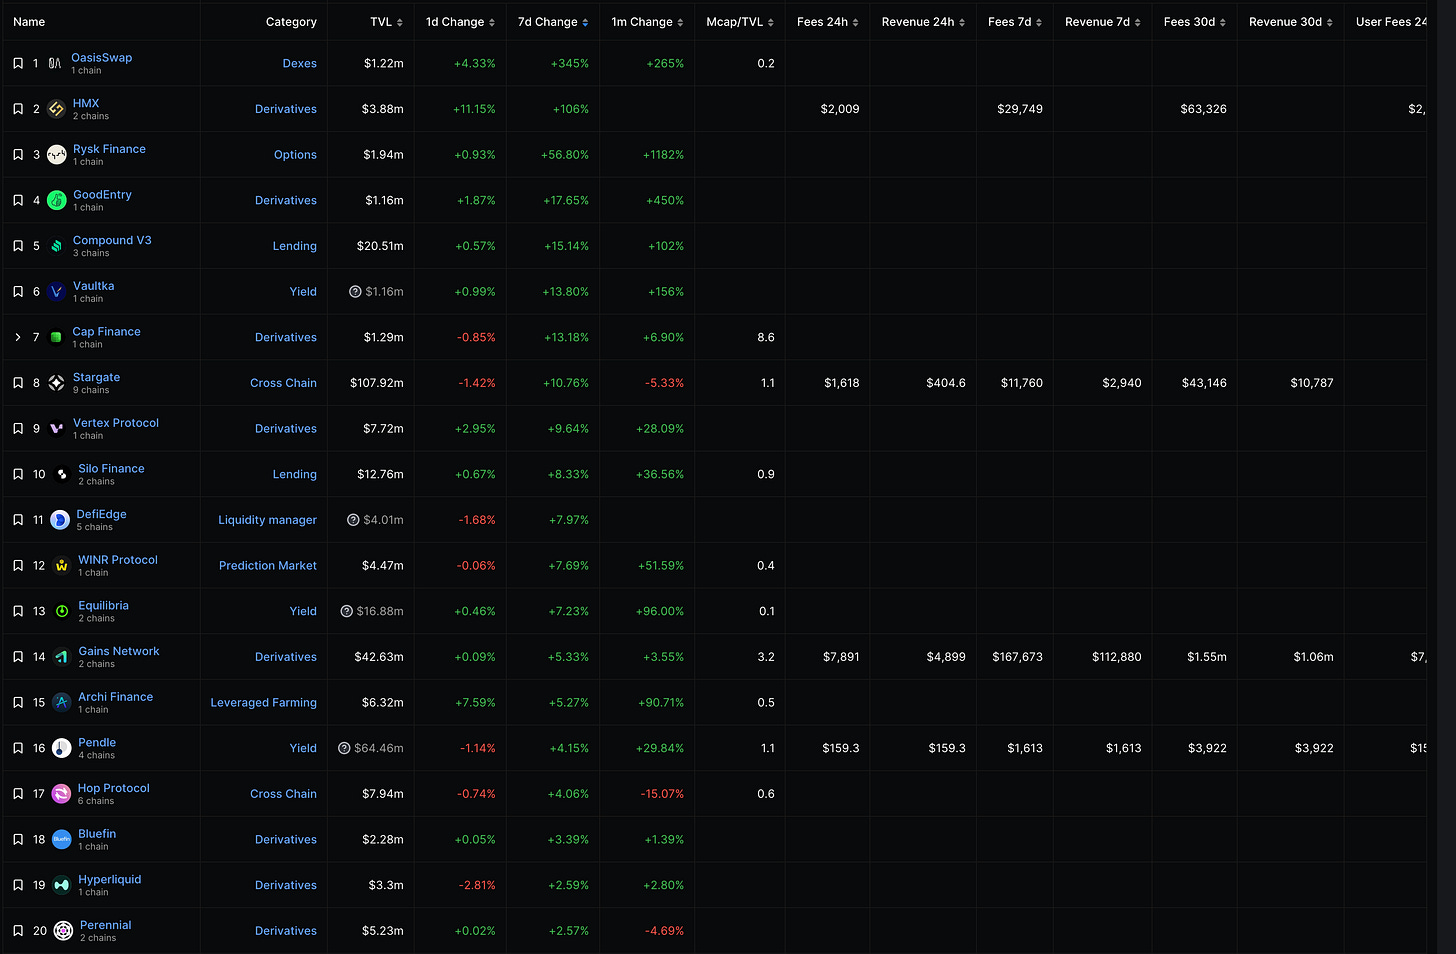The width and height of the screenshot is (1456, 954).
Task: Click the Rysk Finance logo icon
Action: [x=57, y=155]
